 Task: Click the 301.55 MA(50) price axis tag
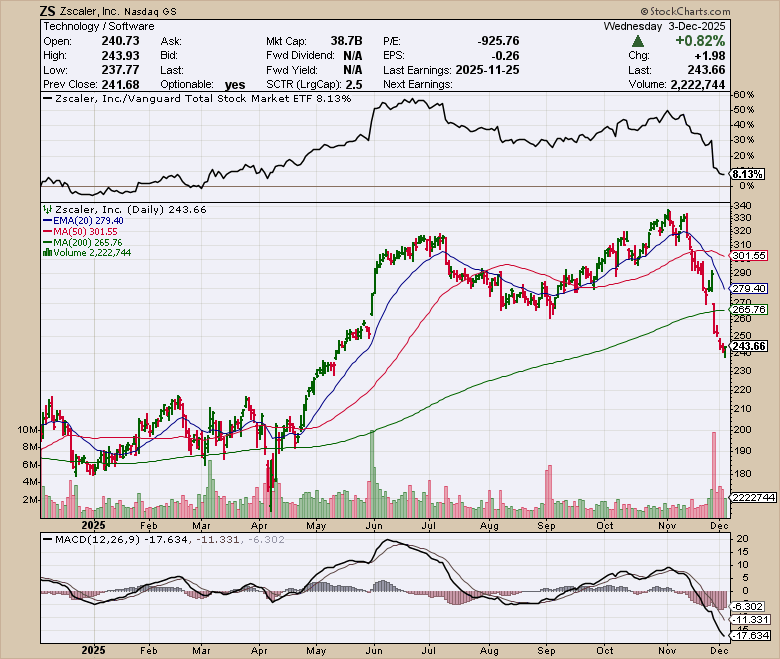point(749,256)
